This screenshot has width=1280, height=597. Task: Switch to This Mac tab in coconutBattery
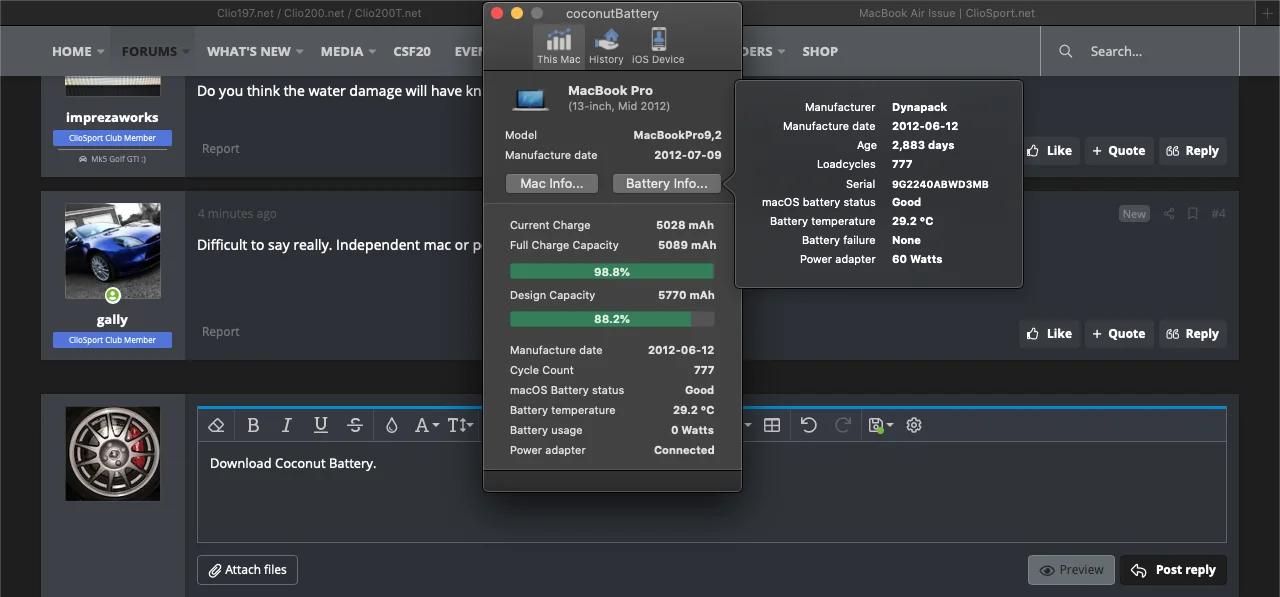click(x=558, y=45)
